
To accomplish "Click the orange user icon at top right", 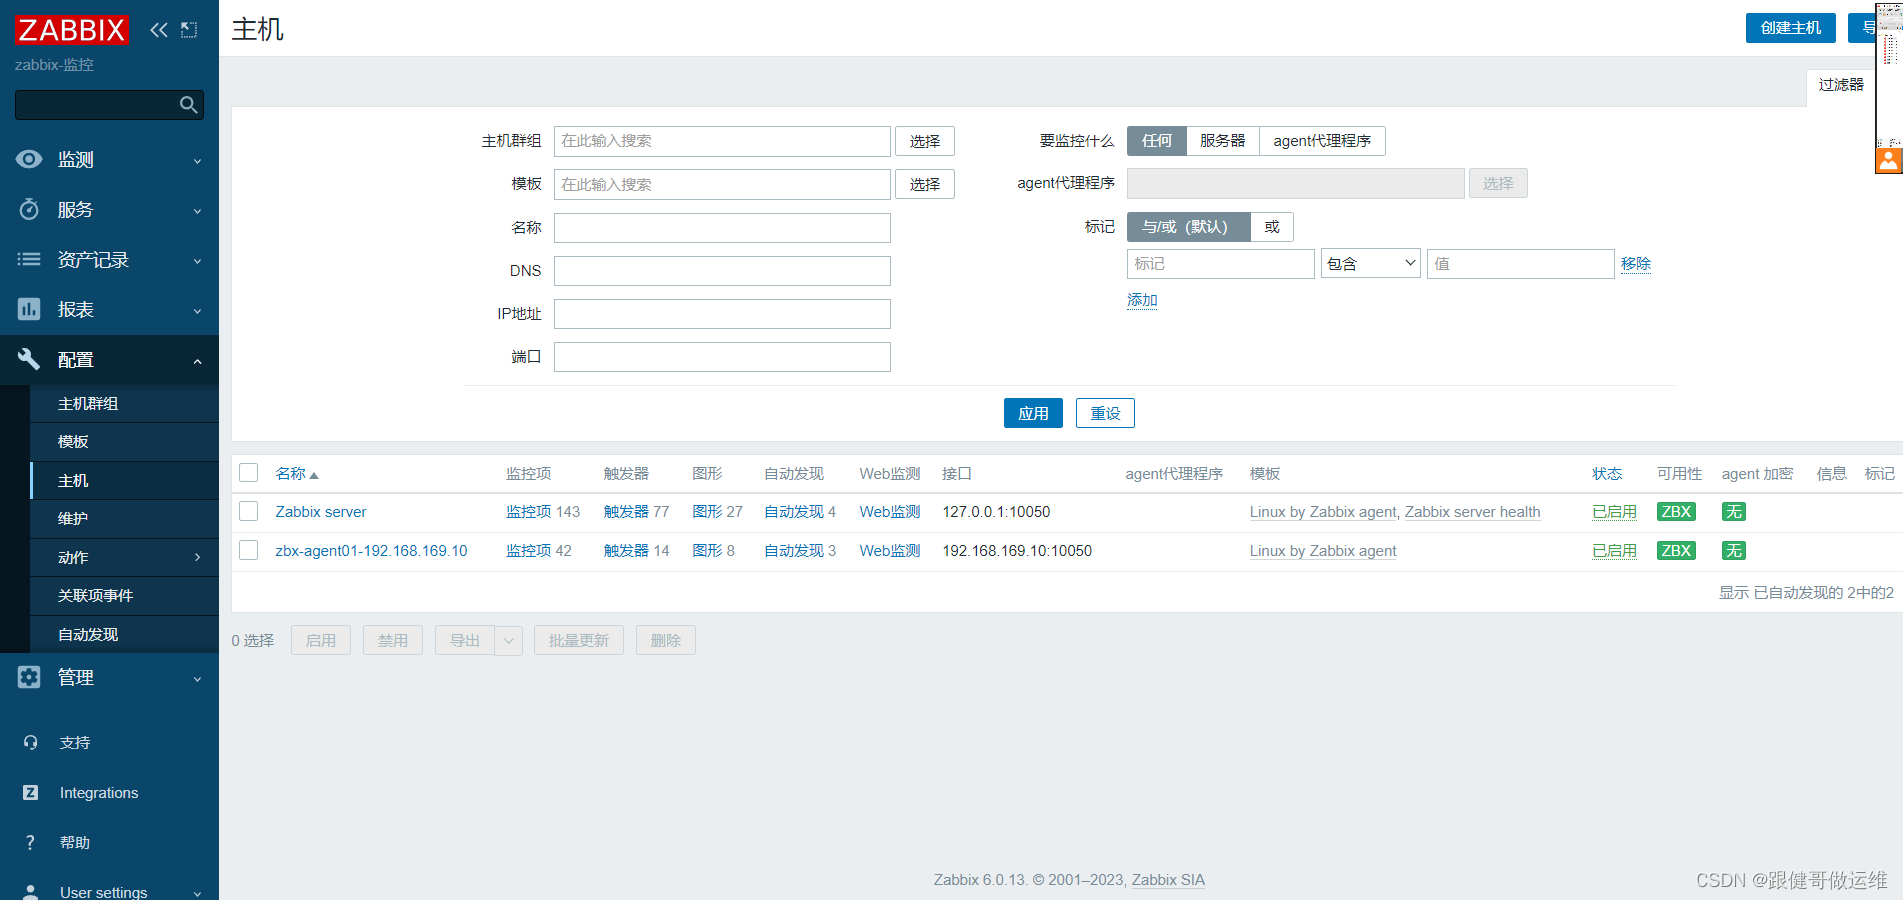I will pos(1888,160).
